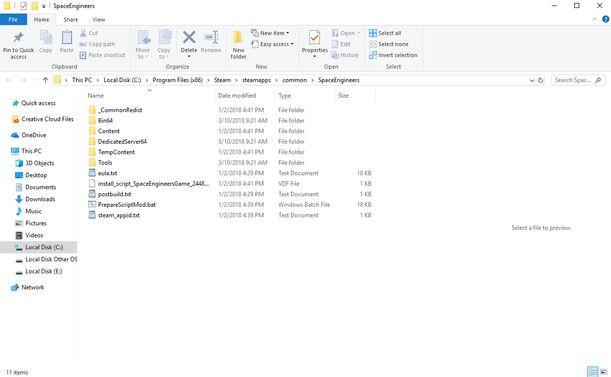Open Creative Cloud Files in sidebar

click(x=47, y=119)
